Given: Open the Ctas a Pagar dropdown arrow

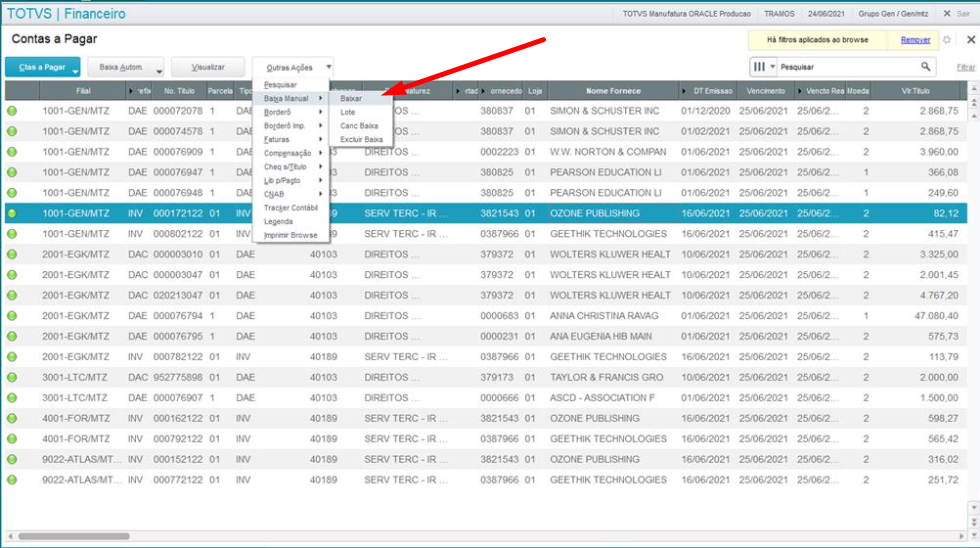Looking at the screenshot, I should click(75, 72).
